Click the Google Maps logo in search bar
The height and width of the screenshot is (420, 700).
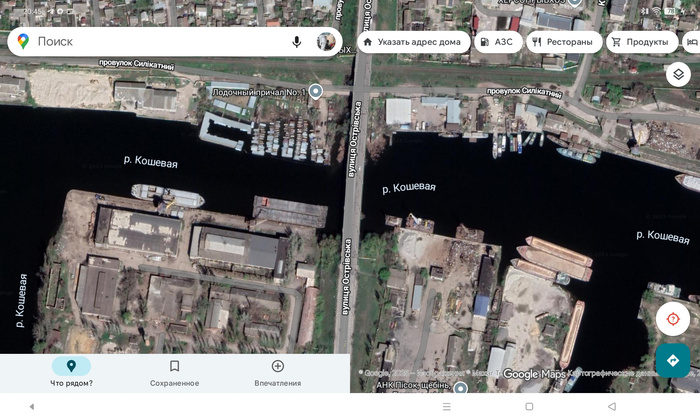click(23, 42)
